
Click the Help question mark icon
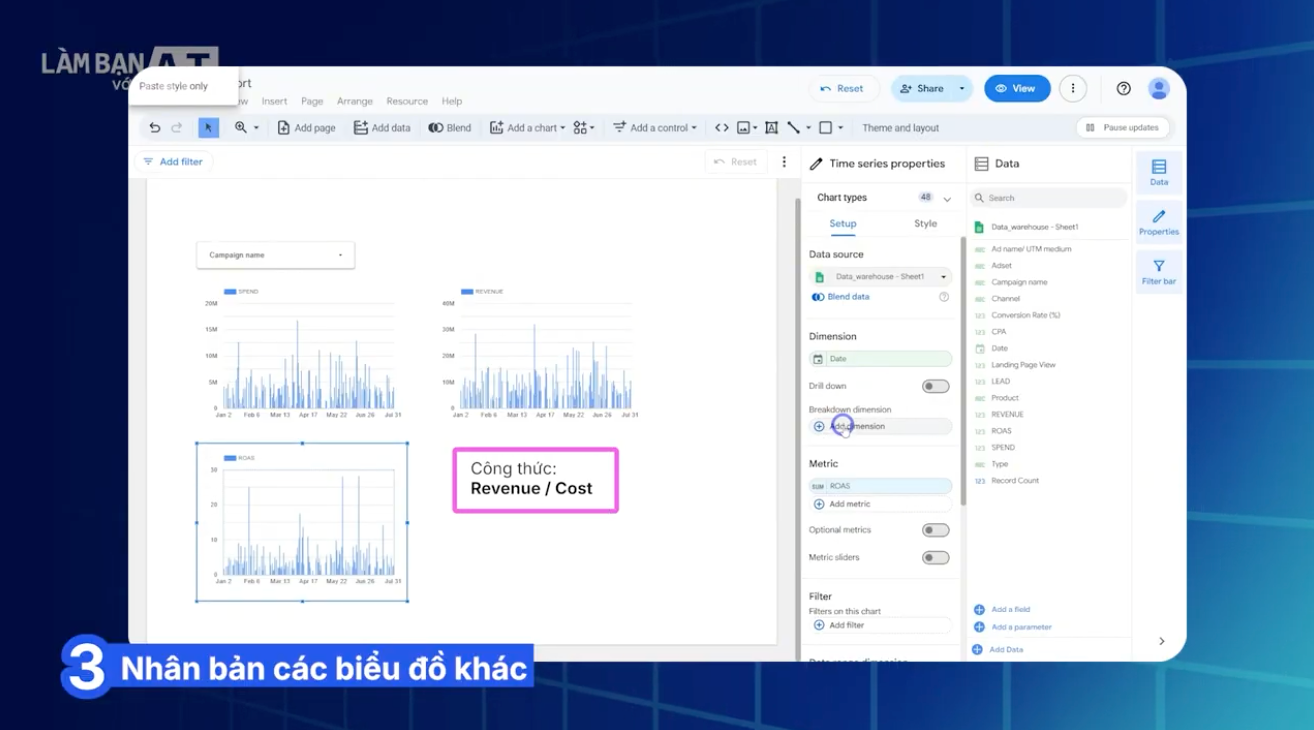(x=1123, y=88)
